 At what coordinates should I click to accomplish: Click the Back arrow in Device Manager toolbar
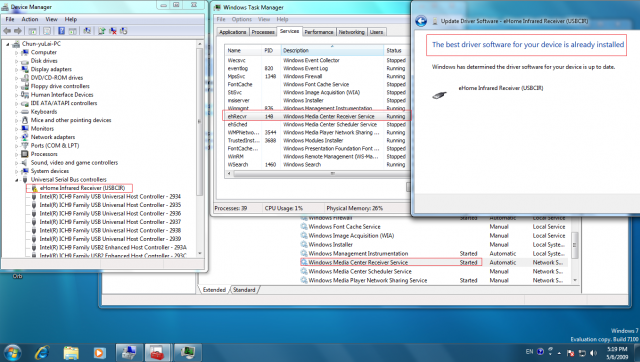(x=7, y=31)
